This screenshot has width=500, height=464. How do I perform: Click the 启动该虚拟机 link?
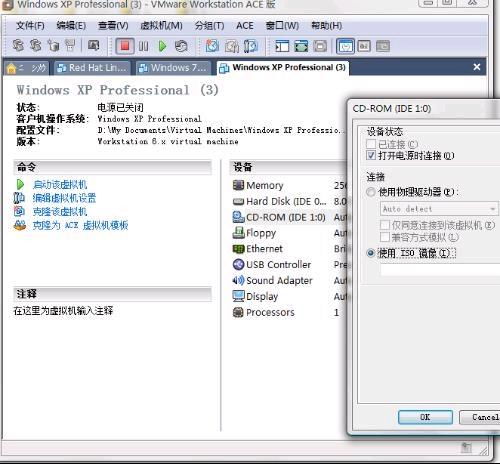[x=60, y=185]
